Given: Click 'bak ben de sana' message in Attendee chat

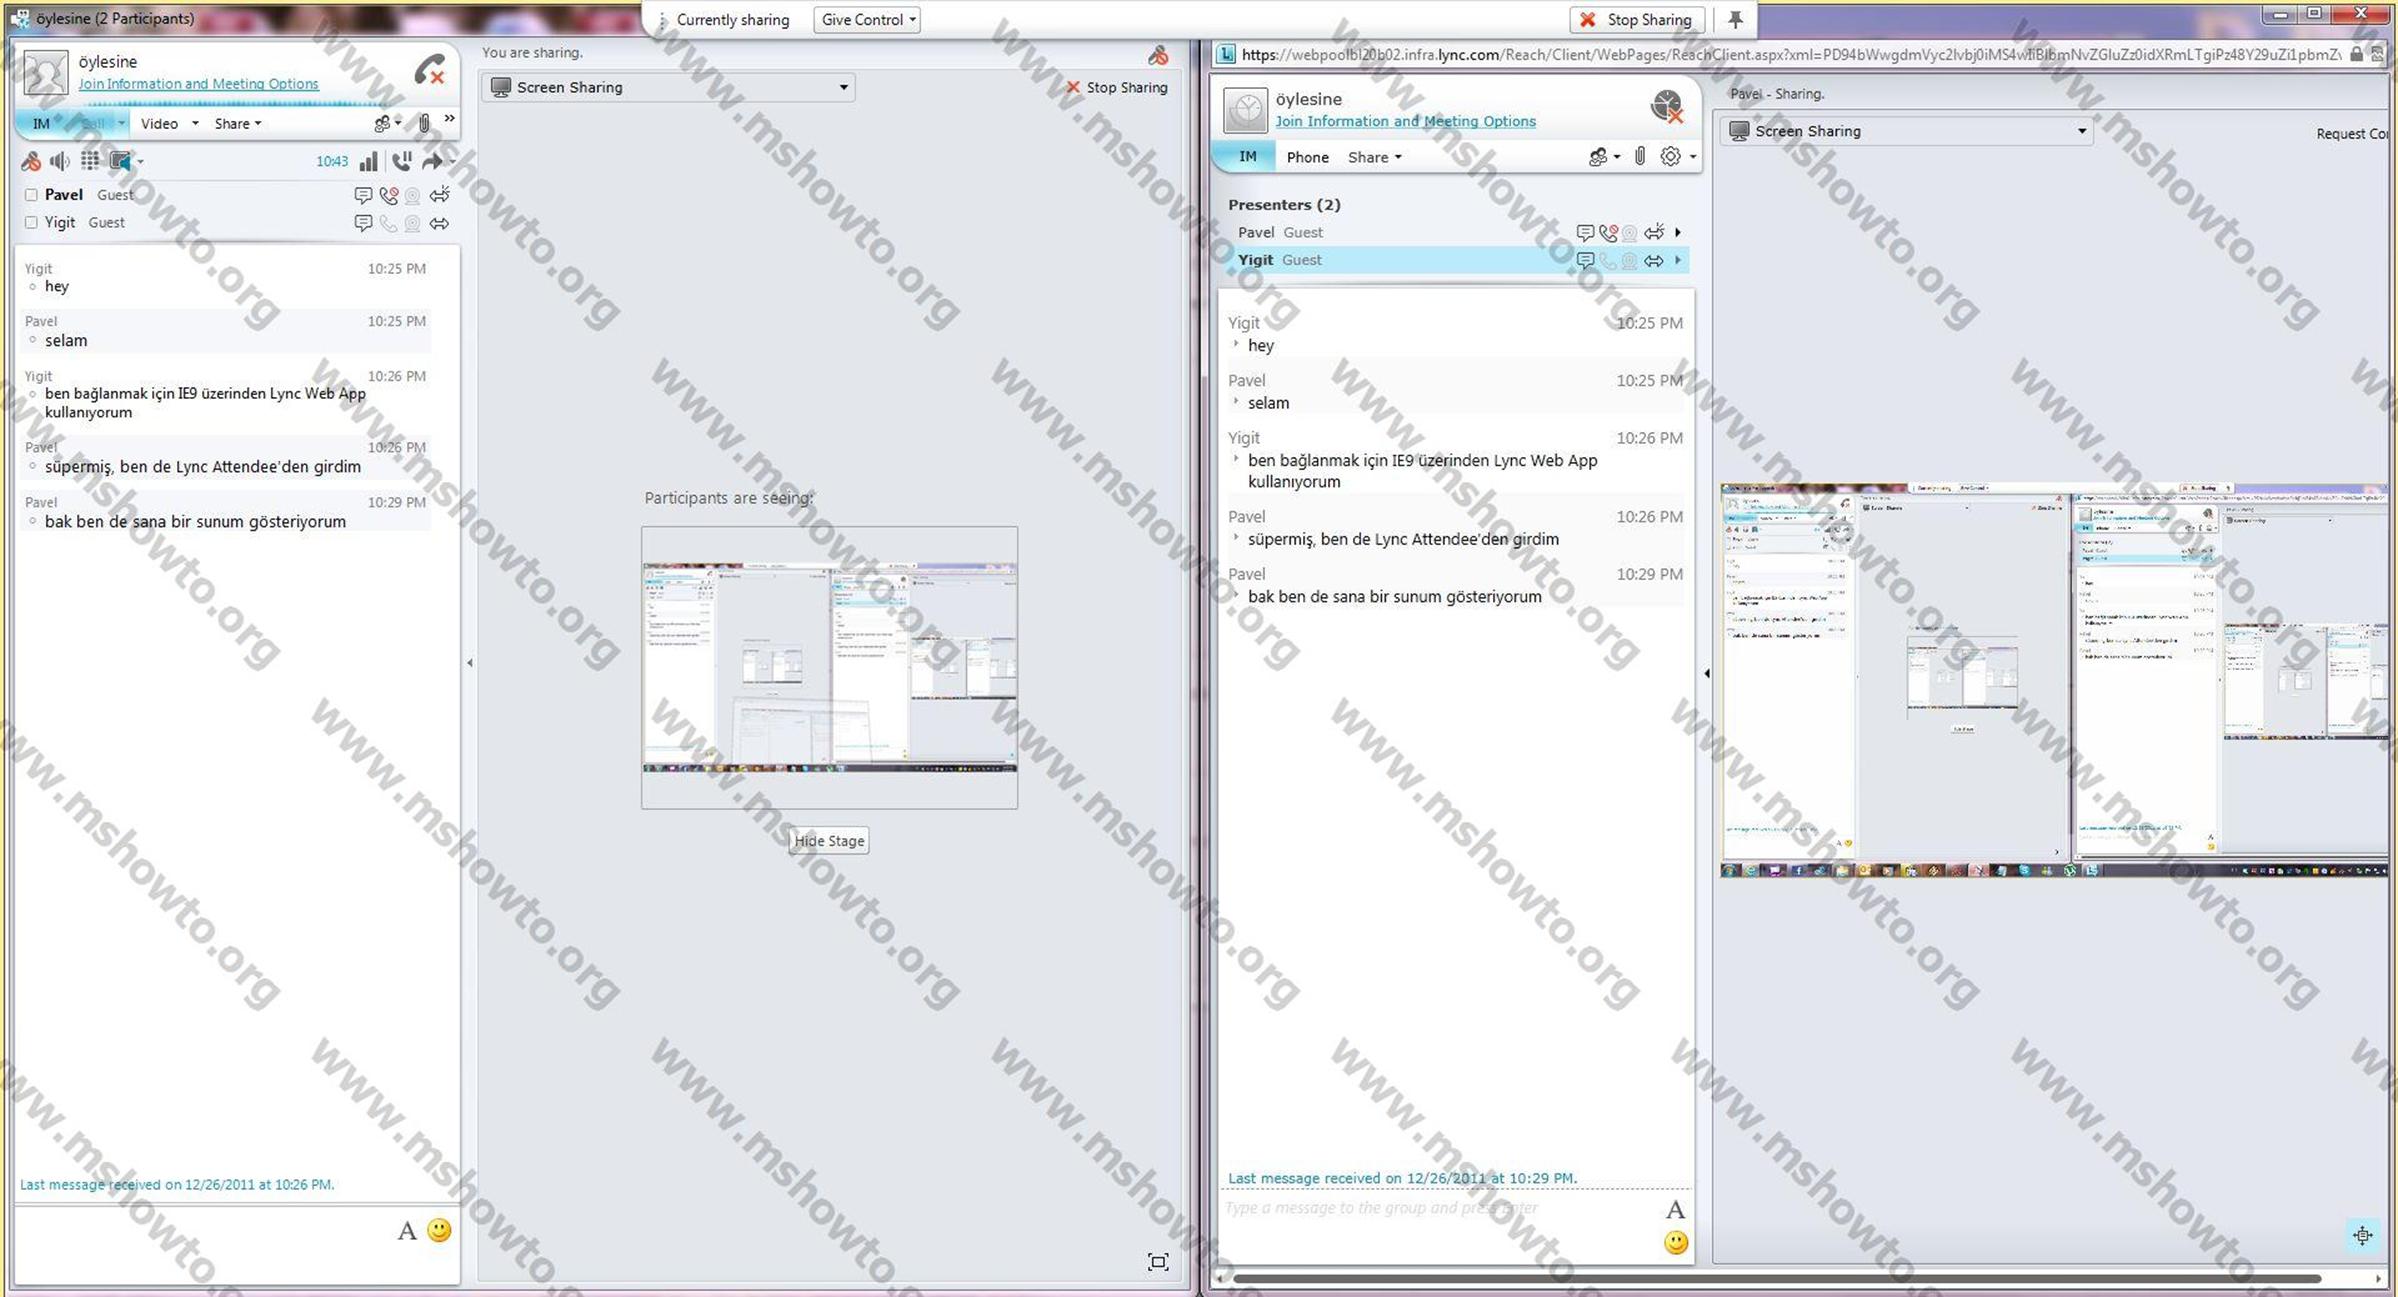Looking at the screenshot, I should (x=195, y=522).
